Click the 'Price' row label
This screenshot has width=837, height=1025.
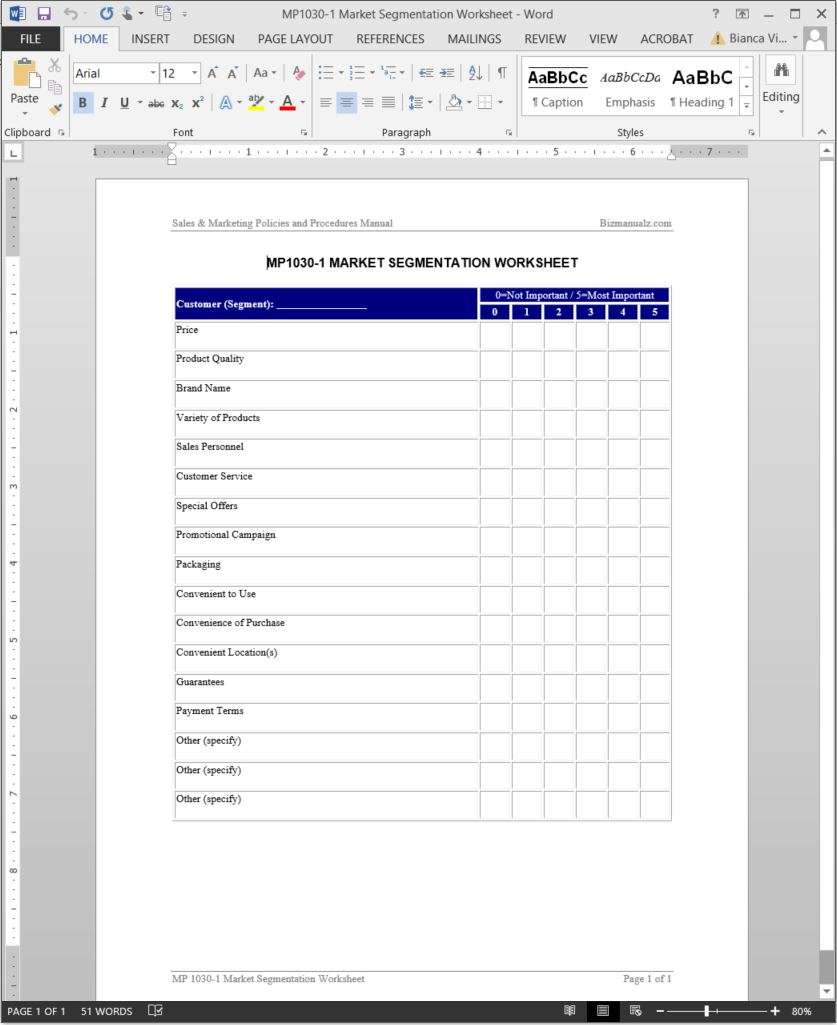[187, 330]
